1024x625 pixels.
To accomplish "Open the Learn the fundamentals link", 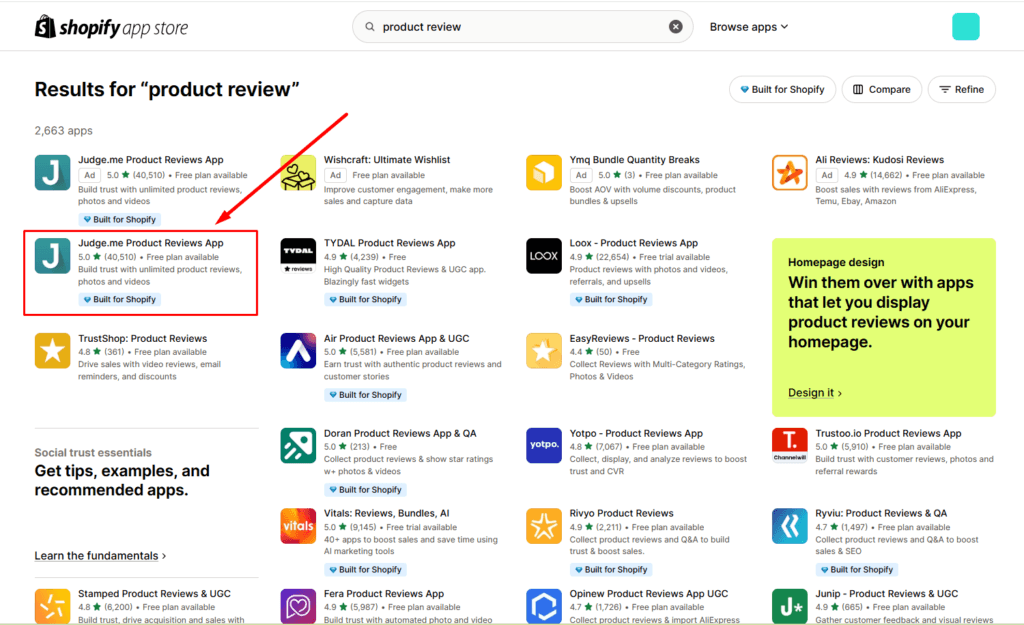I will pyautogui.click(x=101, y=556).
